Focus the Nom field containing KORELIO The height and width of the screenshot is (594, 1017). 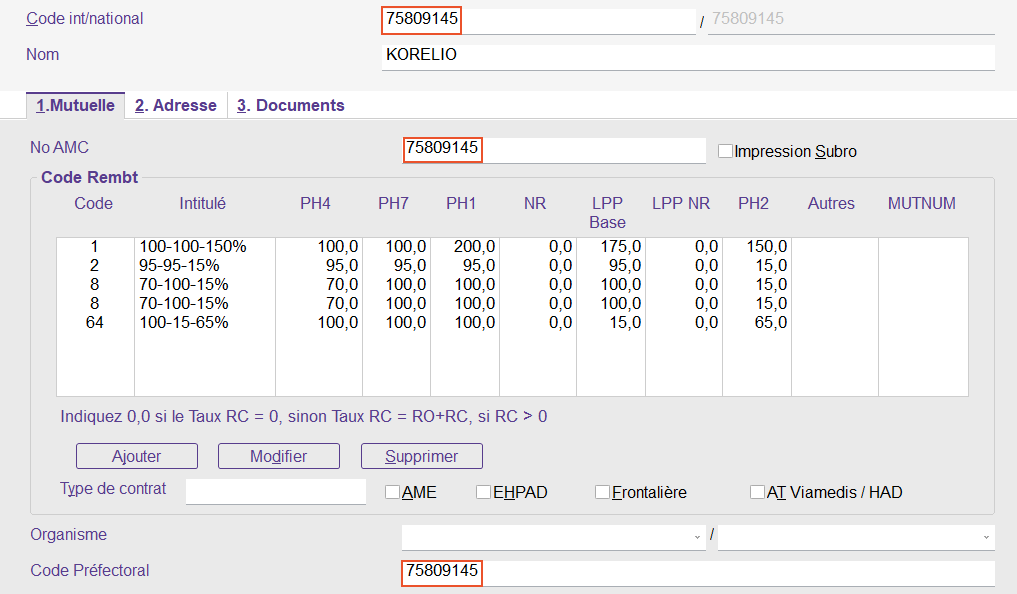pos(687,56)
